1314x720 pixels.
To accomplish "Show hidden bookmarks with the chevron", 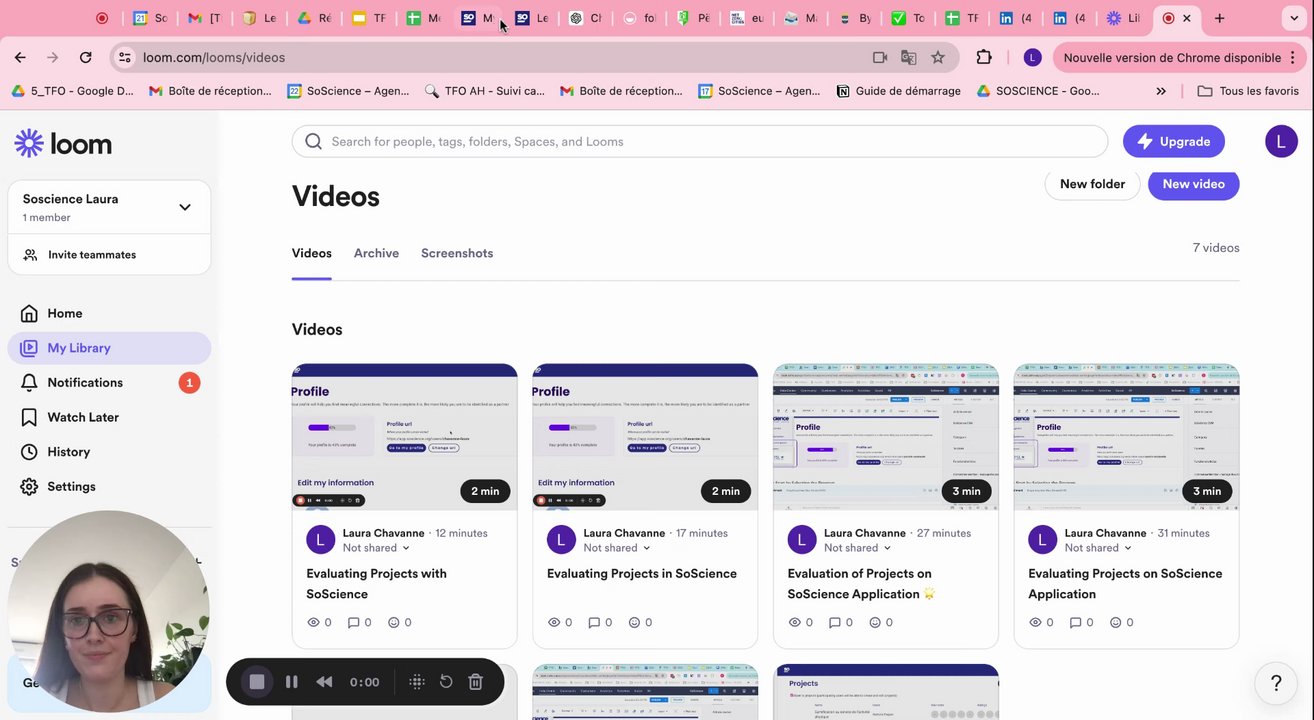I will (1161, 91).
